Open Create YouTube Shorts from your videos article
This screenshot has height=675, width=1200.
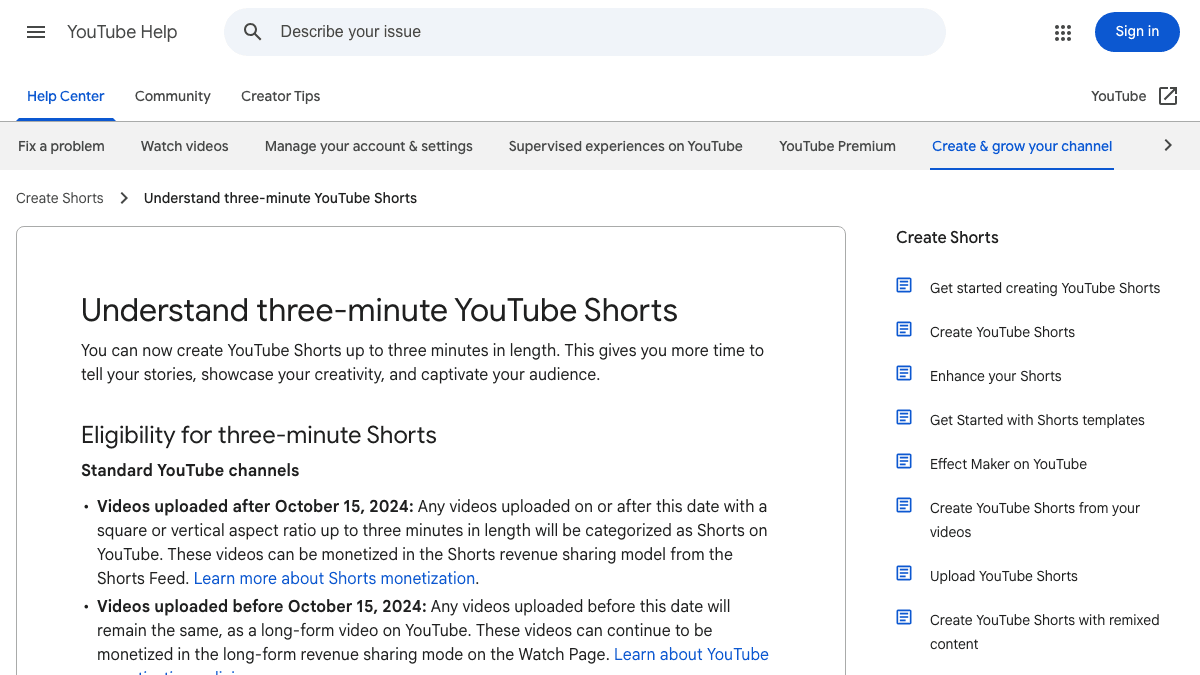(x=1035, y=520)
